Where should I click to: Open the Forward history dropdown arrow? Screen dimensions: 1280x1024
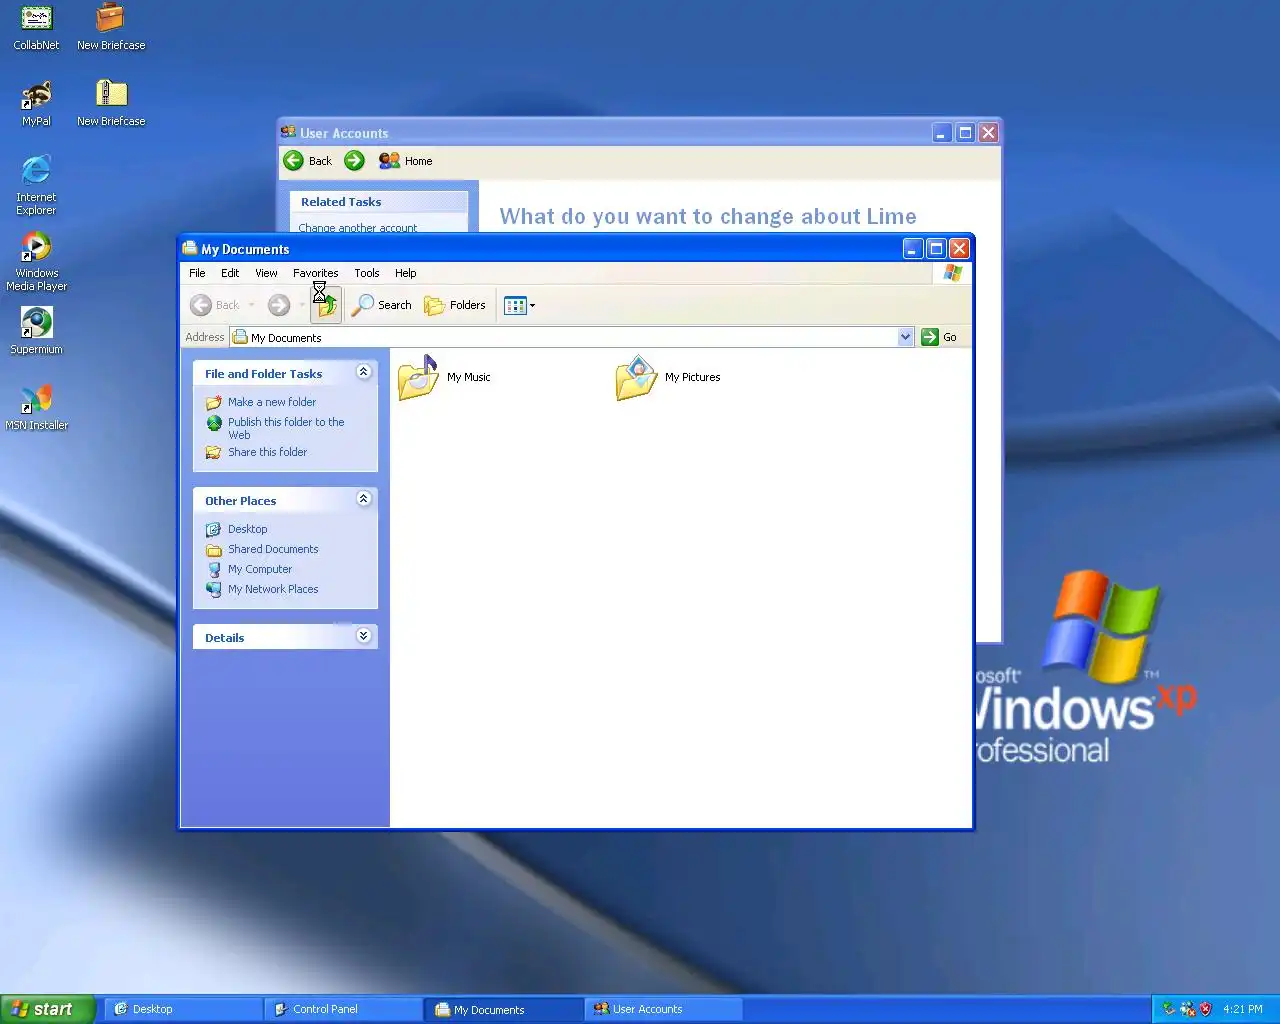[302, 305]
